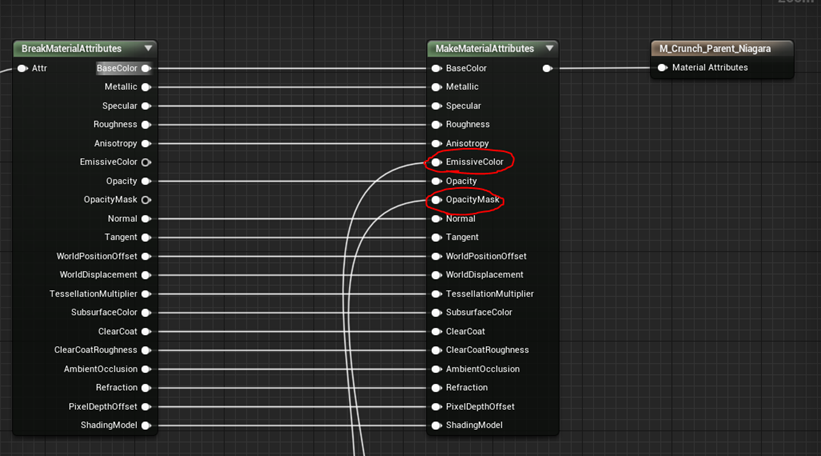The image size is (821, 456).
Task: Click BreakMaterialAttributes Refraction output pin
Action: tap(147, 388)
